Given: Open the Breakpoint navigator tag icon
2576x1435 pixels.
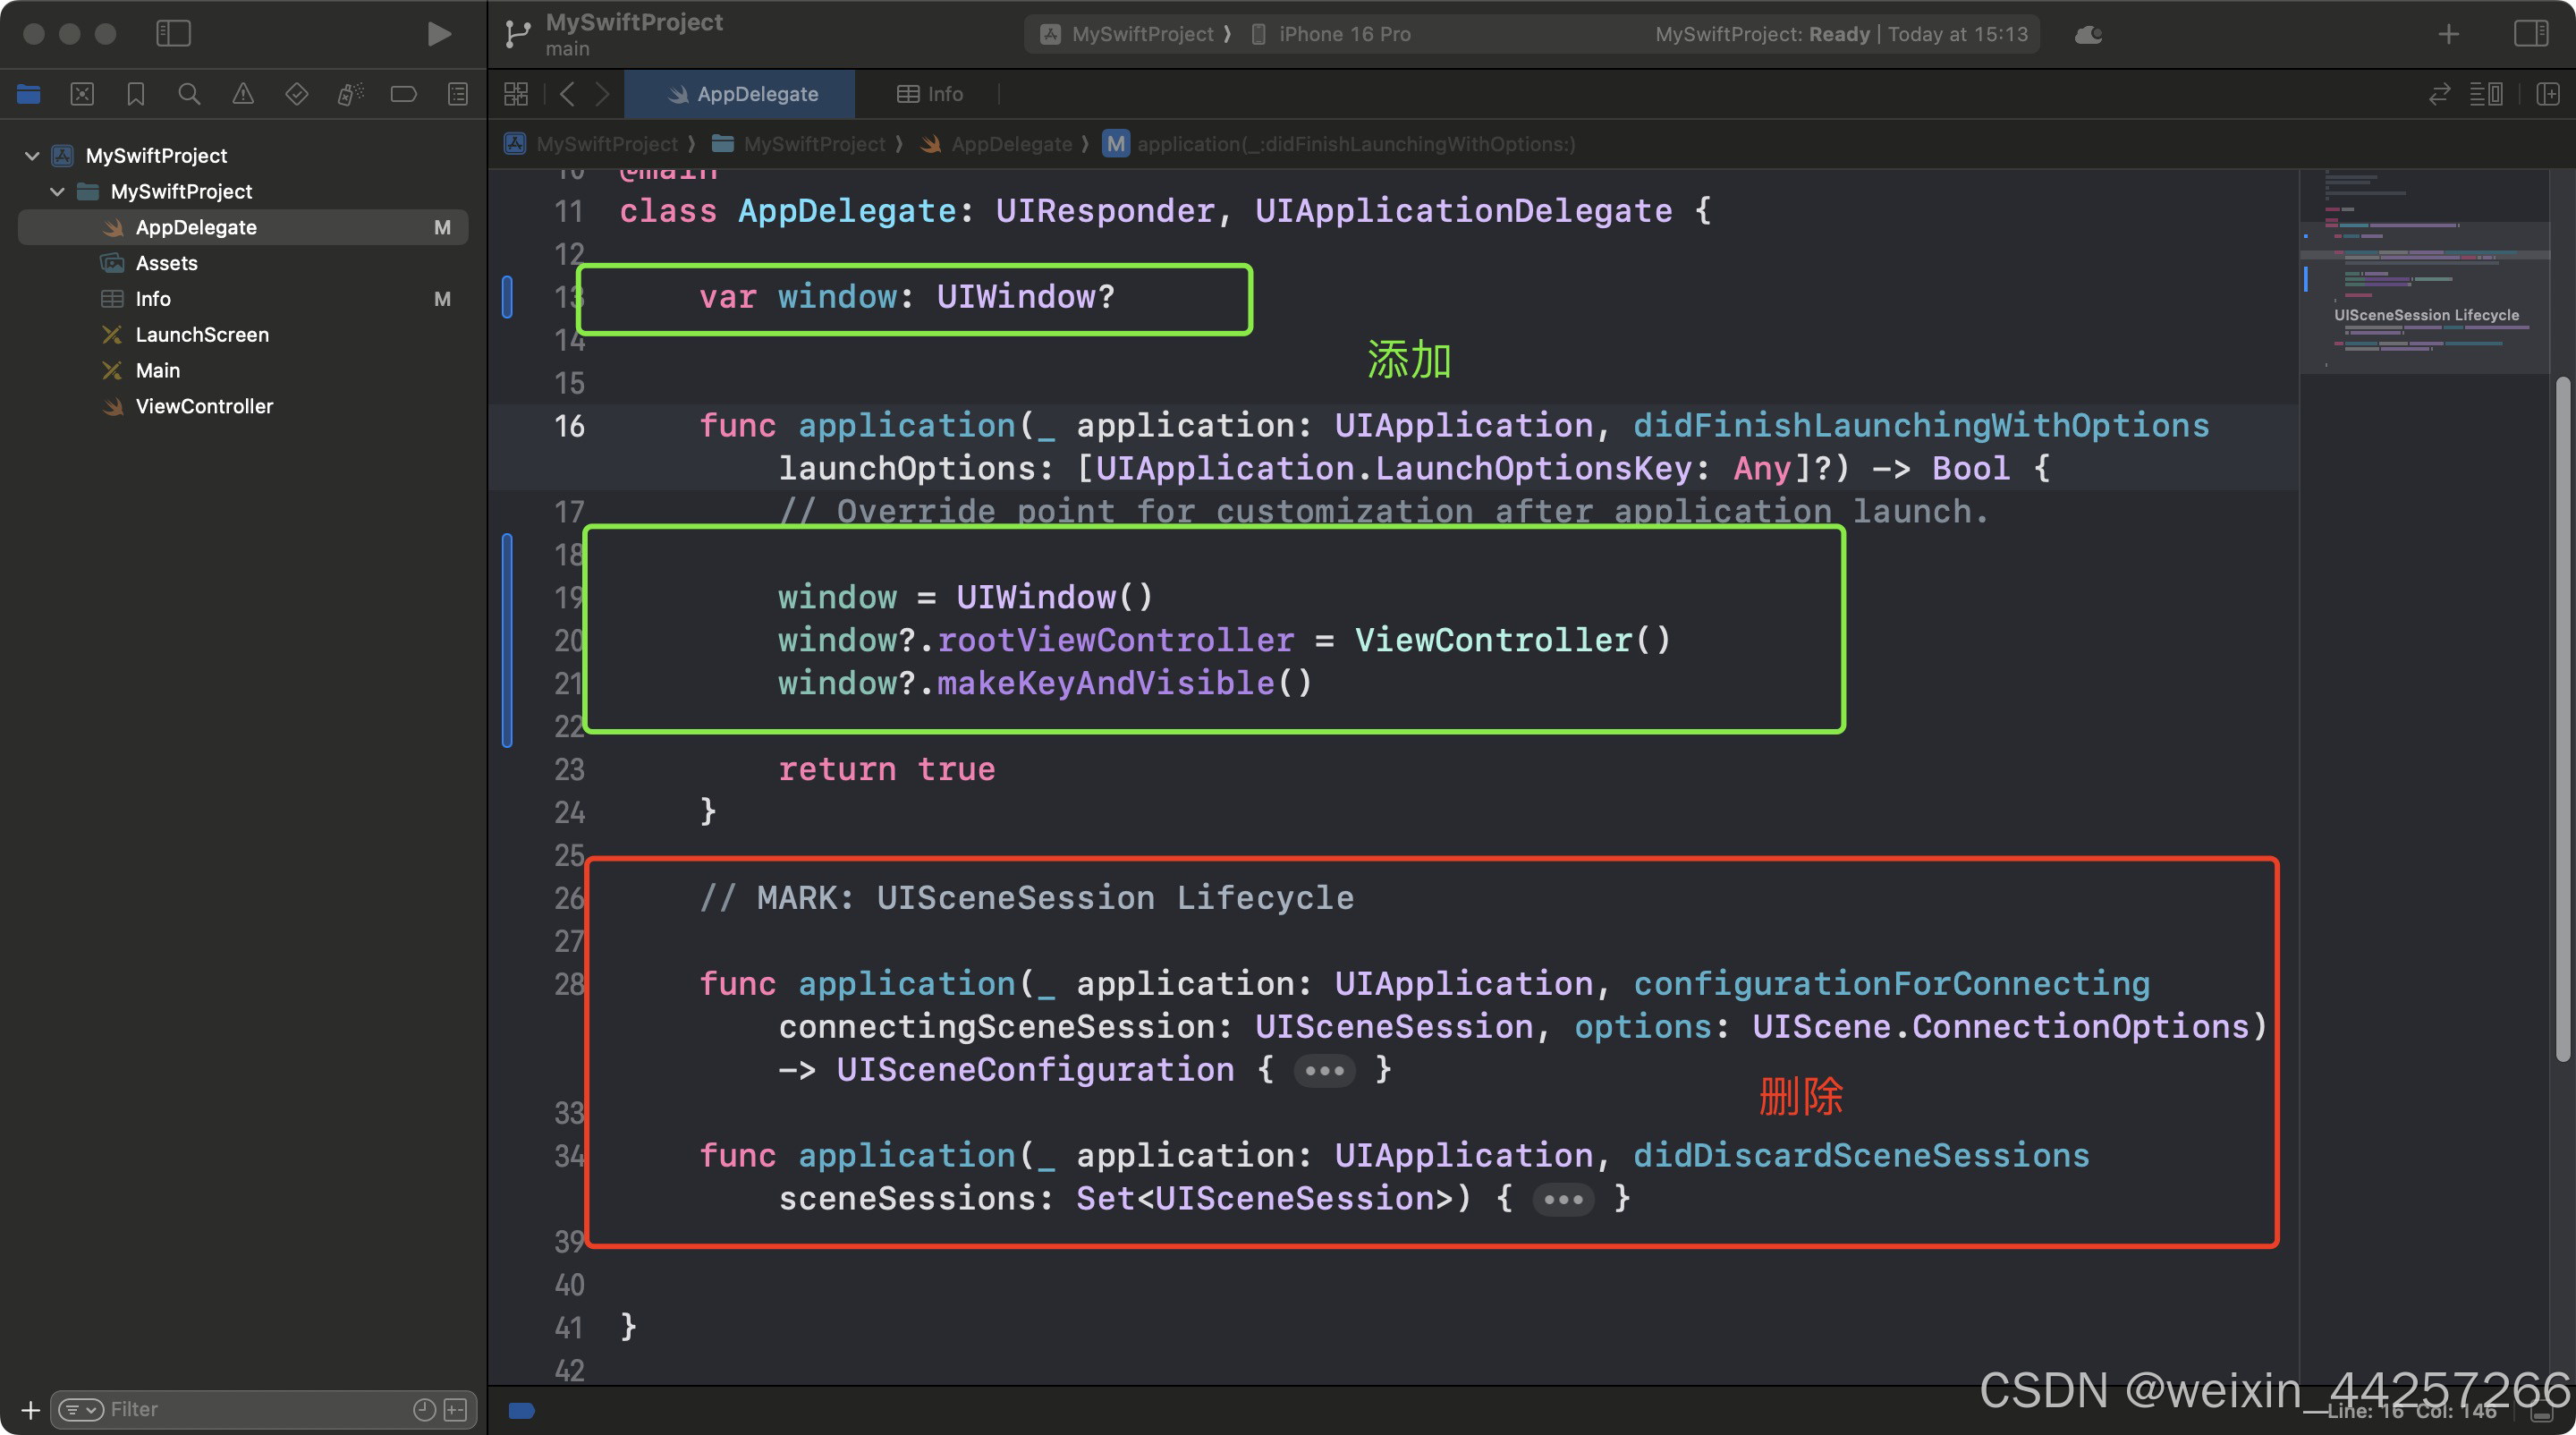Looking at the screenshot, I should click(403, 93).
